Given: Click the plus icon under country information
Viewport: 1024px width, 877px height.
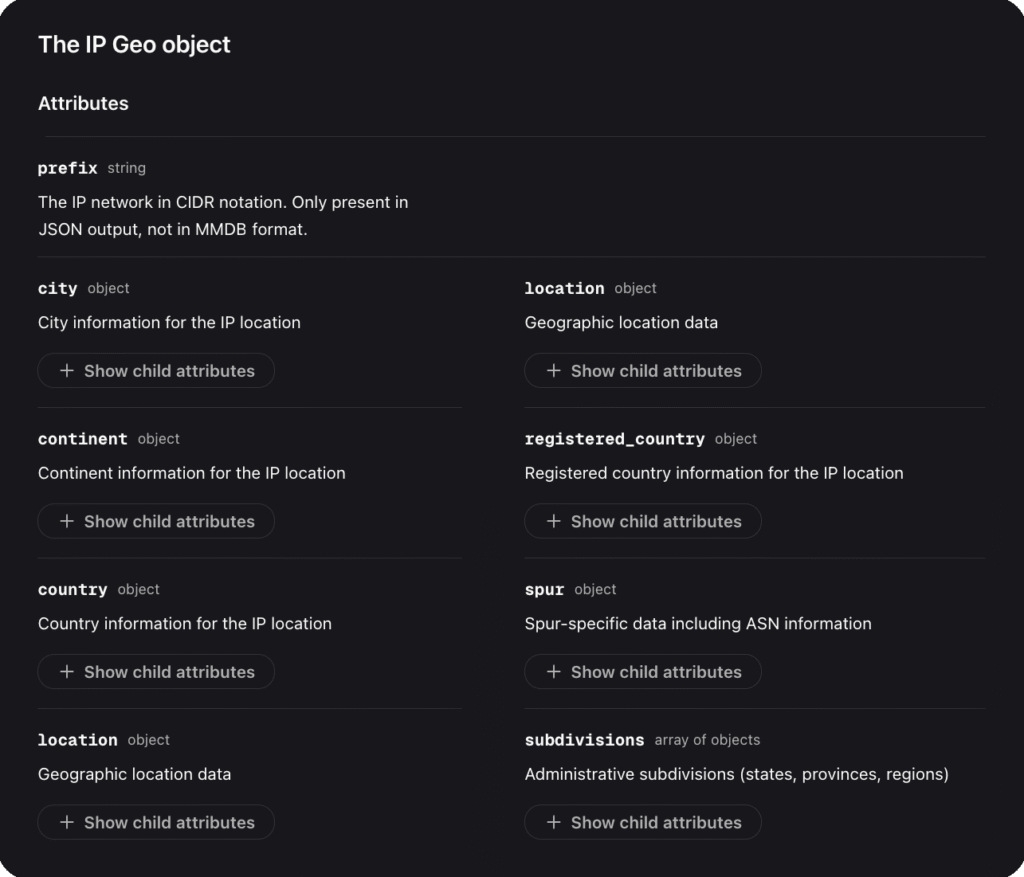Looking at the screenshot, I should 67,672.
